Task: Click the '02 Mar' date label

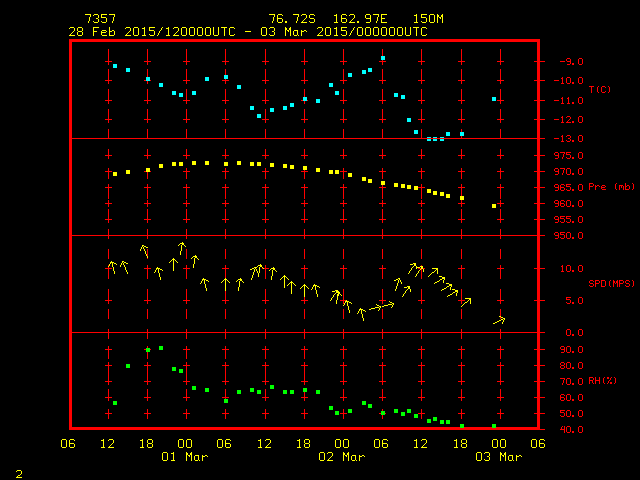Action: coord(342,457)
